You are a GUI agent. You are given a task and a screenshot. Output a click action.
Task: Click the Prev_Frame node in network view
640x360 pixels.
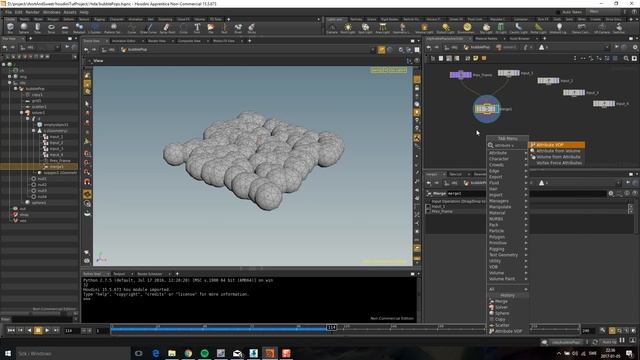[460, 75]
